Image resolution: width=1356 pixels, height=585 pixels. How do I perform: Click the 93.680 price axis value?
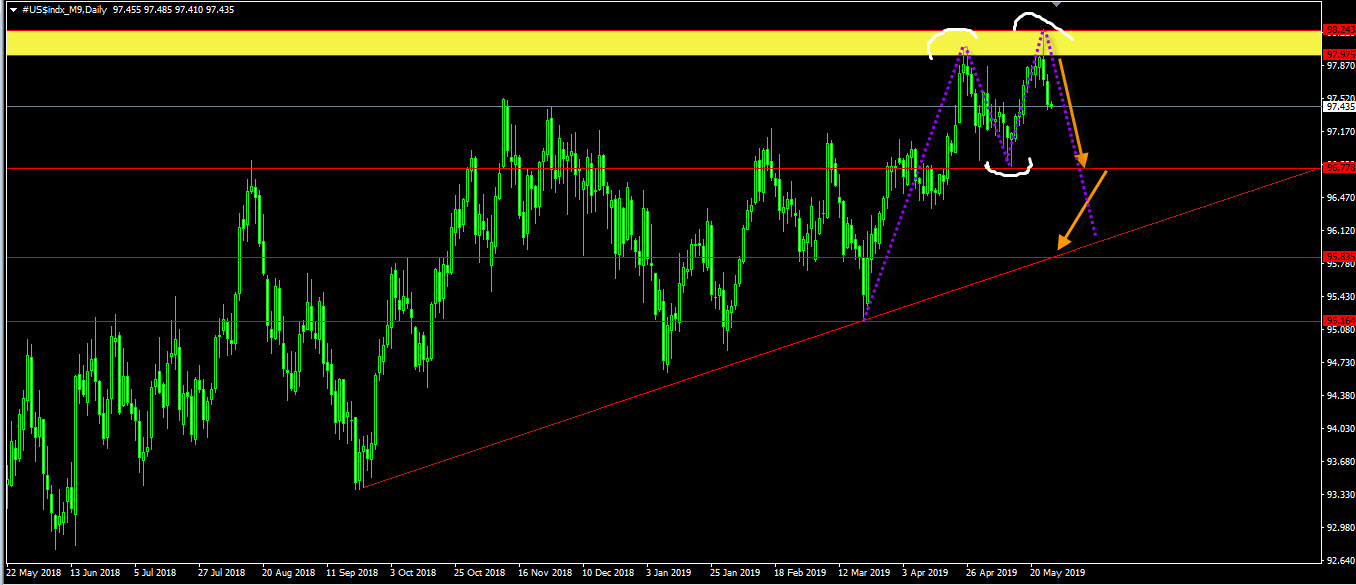tap(1339, 461)
